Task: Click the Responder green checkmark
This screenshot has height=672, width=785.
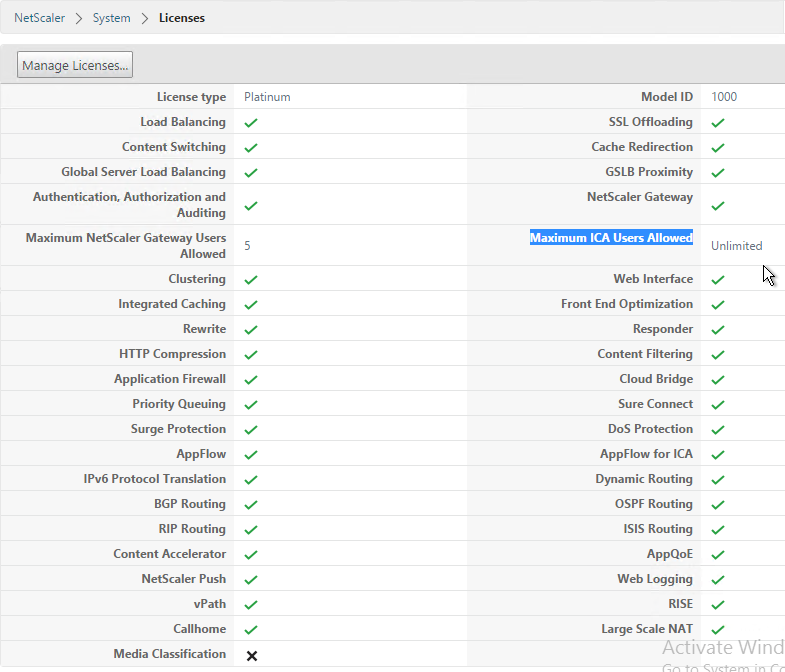Action: (x=718, y=329)
